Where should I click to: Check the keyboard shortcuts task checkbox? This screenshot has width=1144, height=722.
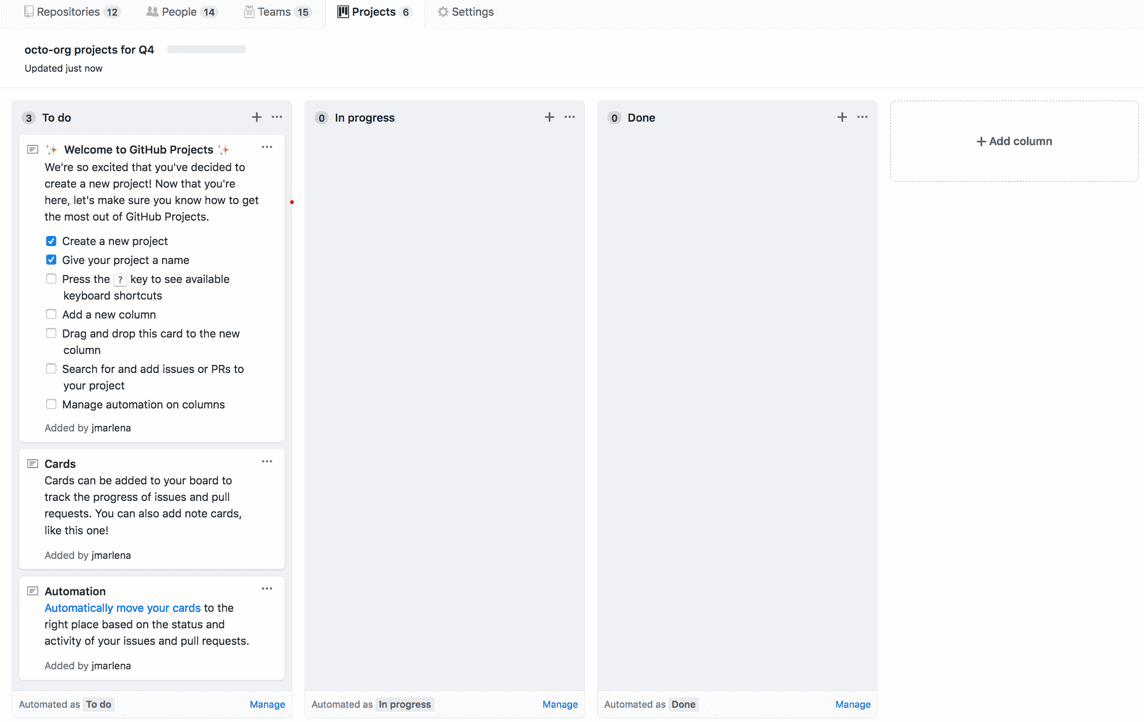tap(51, 279)
